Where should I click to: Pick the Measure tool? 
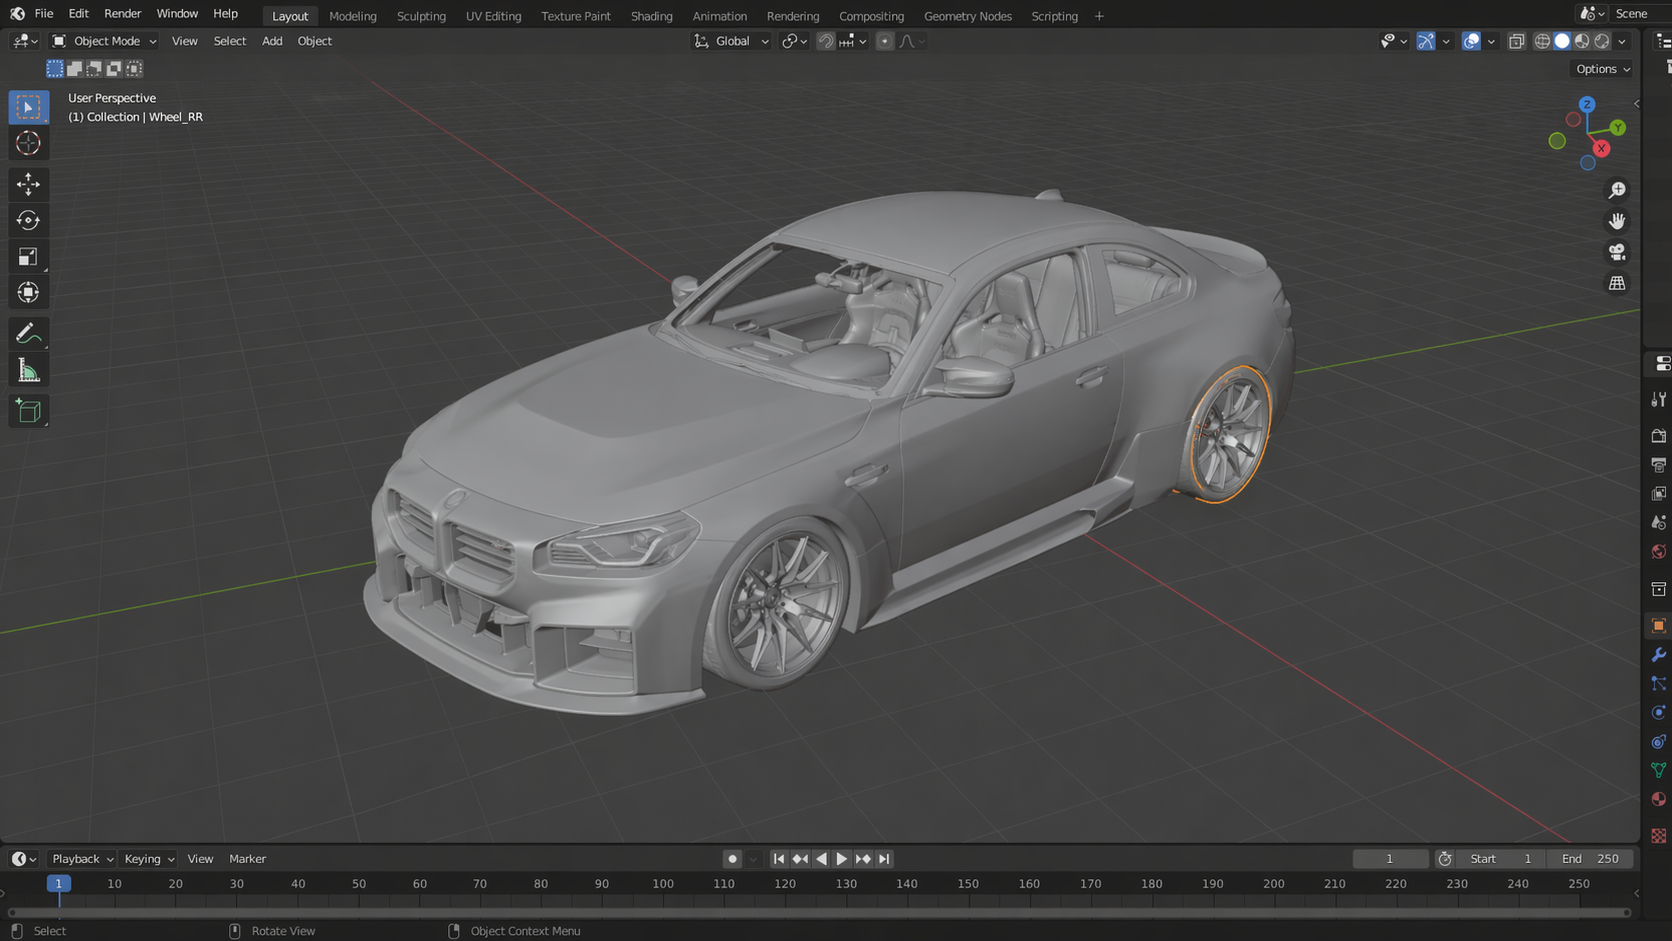click(x=28, y=371)
